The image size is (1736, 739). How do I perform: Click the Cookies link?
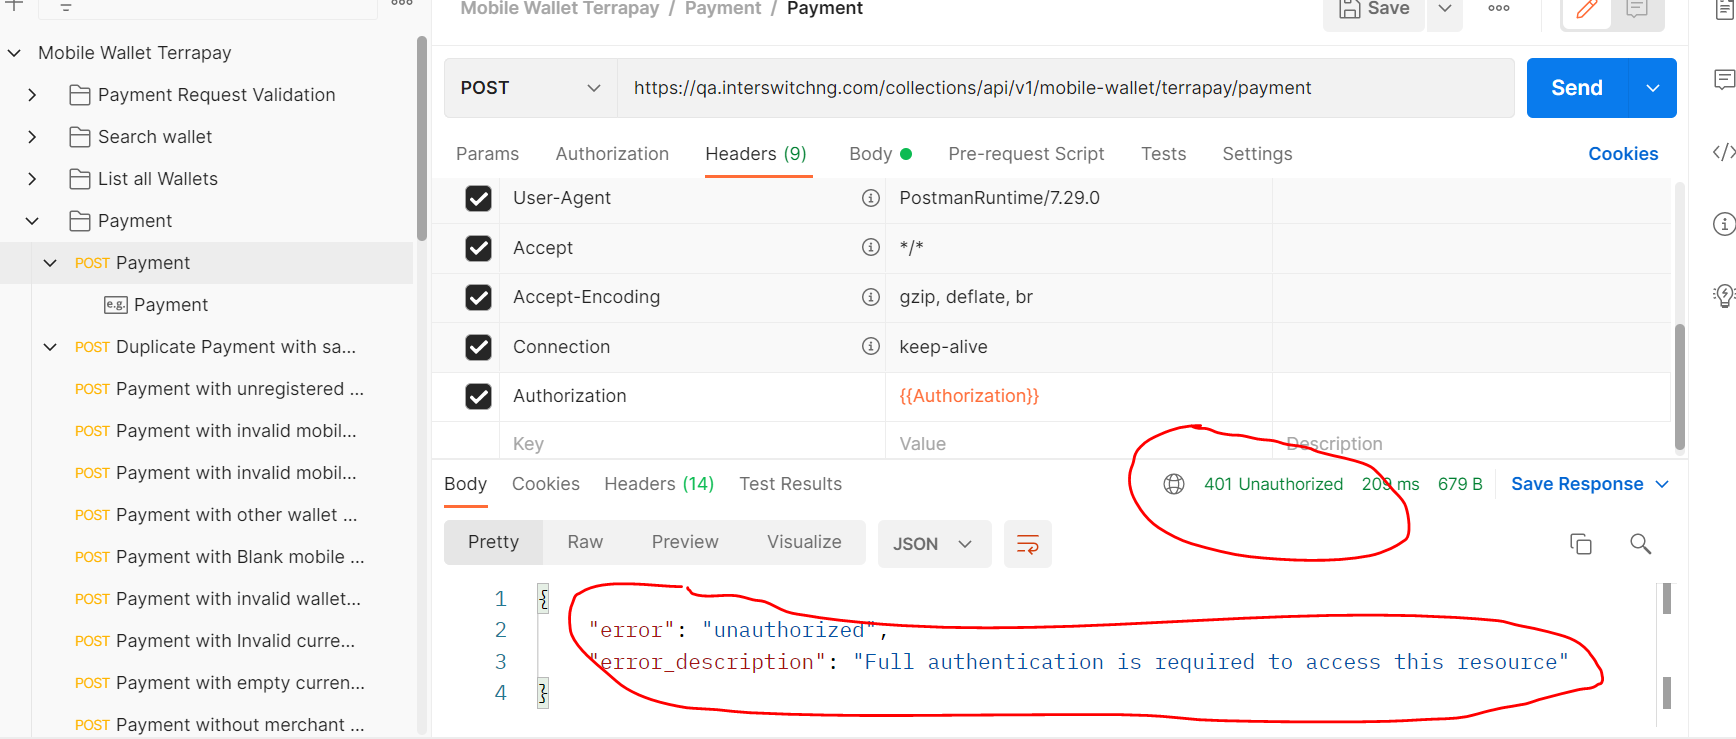pyautogui.click(x=1622, y=154)
